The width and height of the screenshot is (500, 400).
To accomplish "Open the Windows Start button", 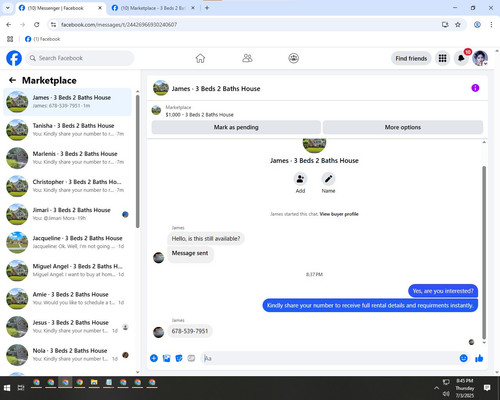I will pyautogui.click(x=7, y=388).
